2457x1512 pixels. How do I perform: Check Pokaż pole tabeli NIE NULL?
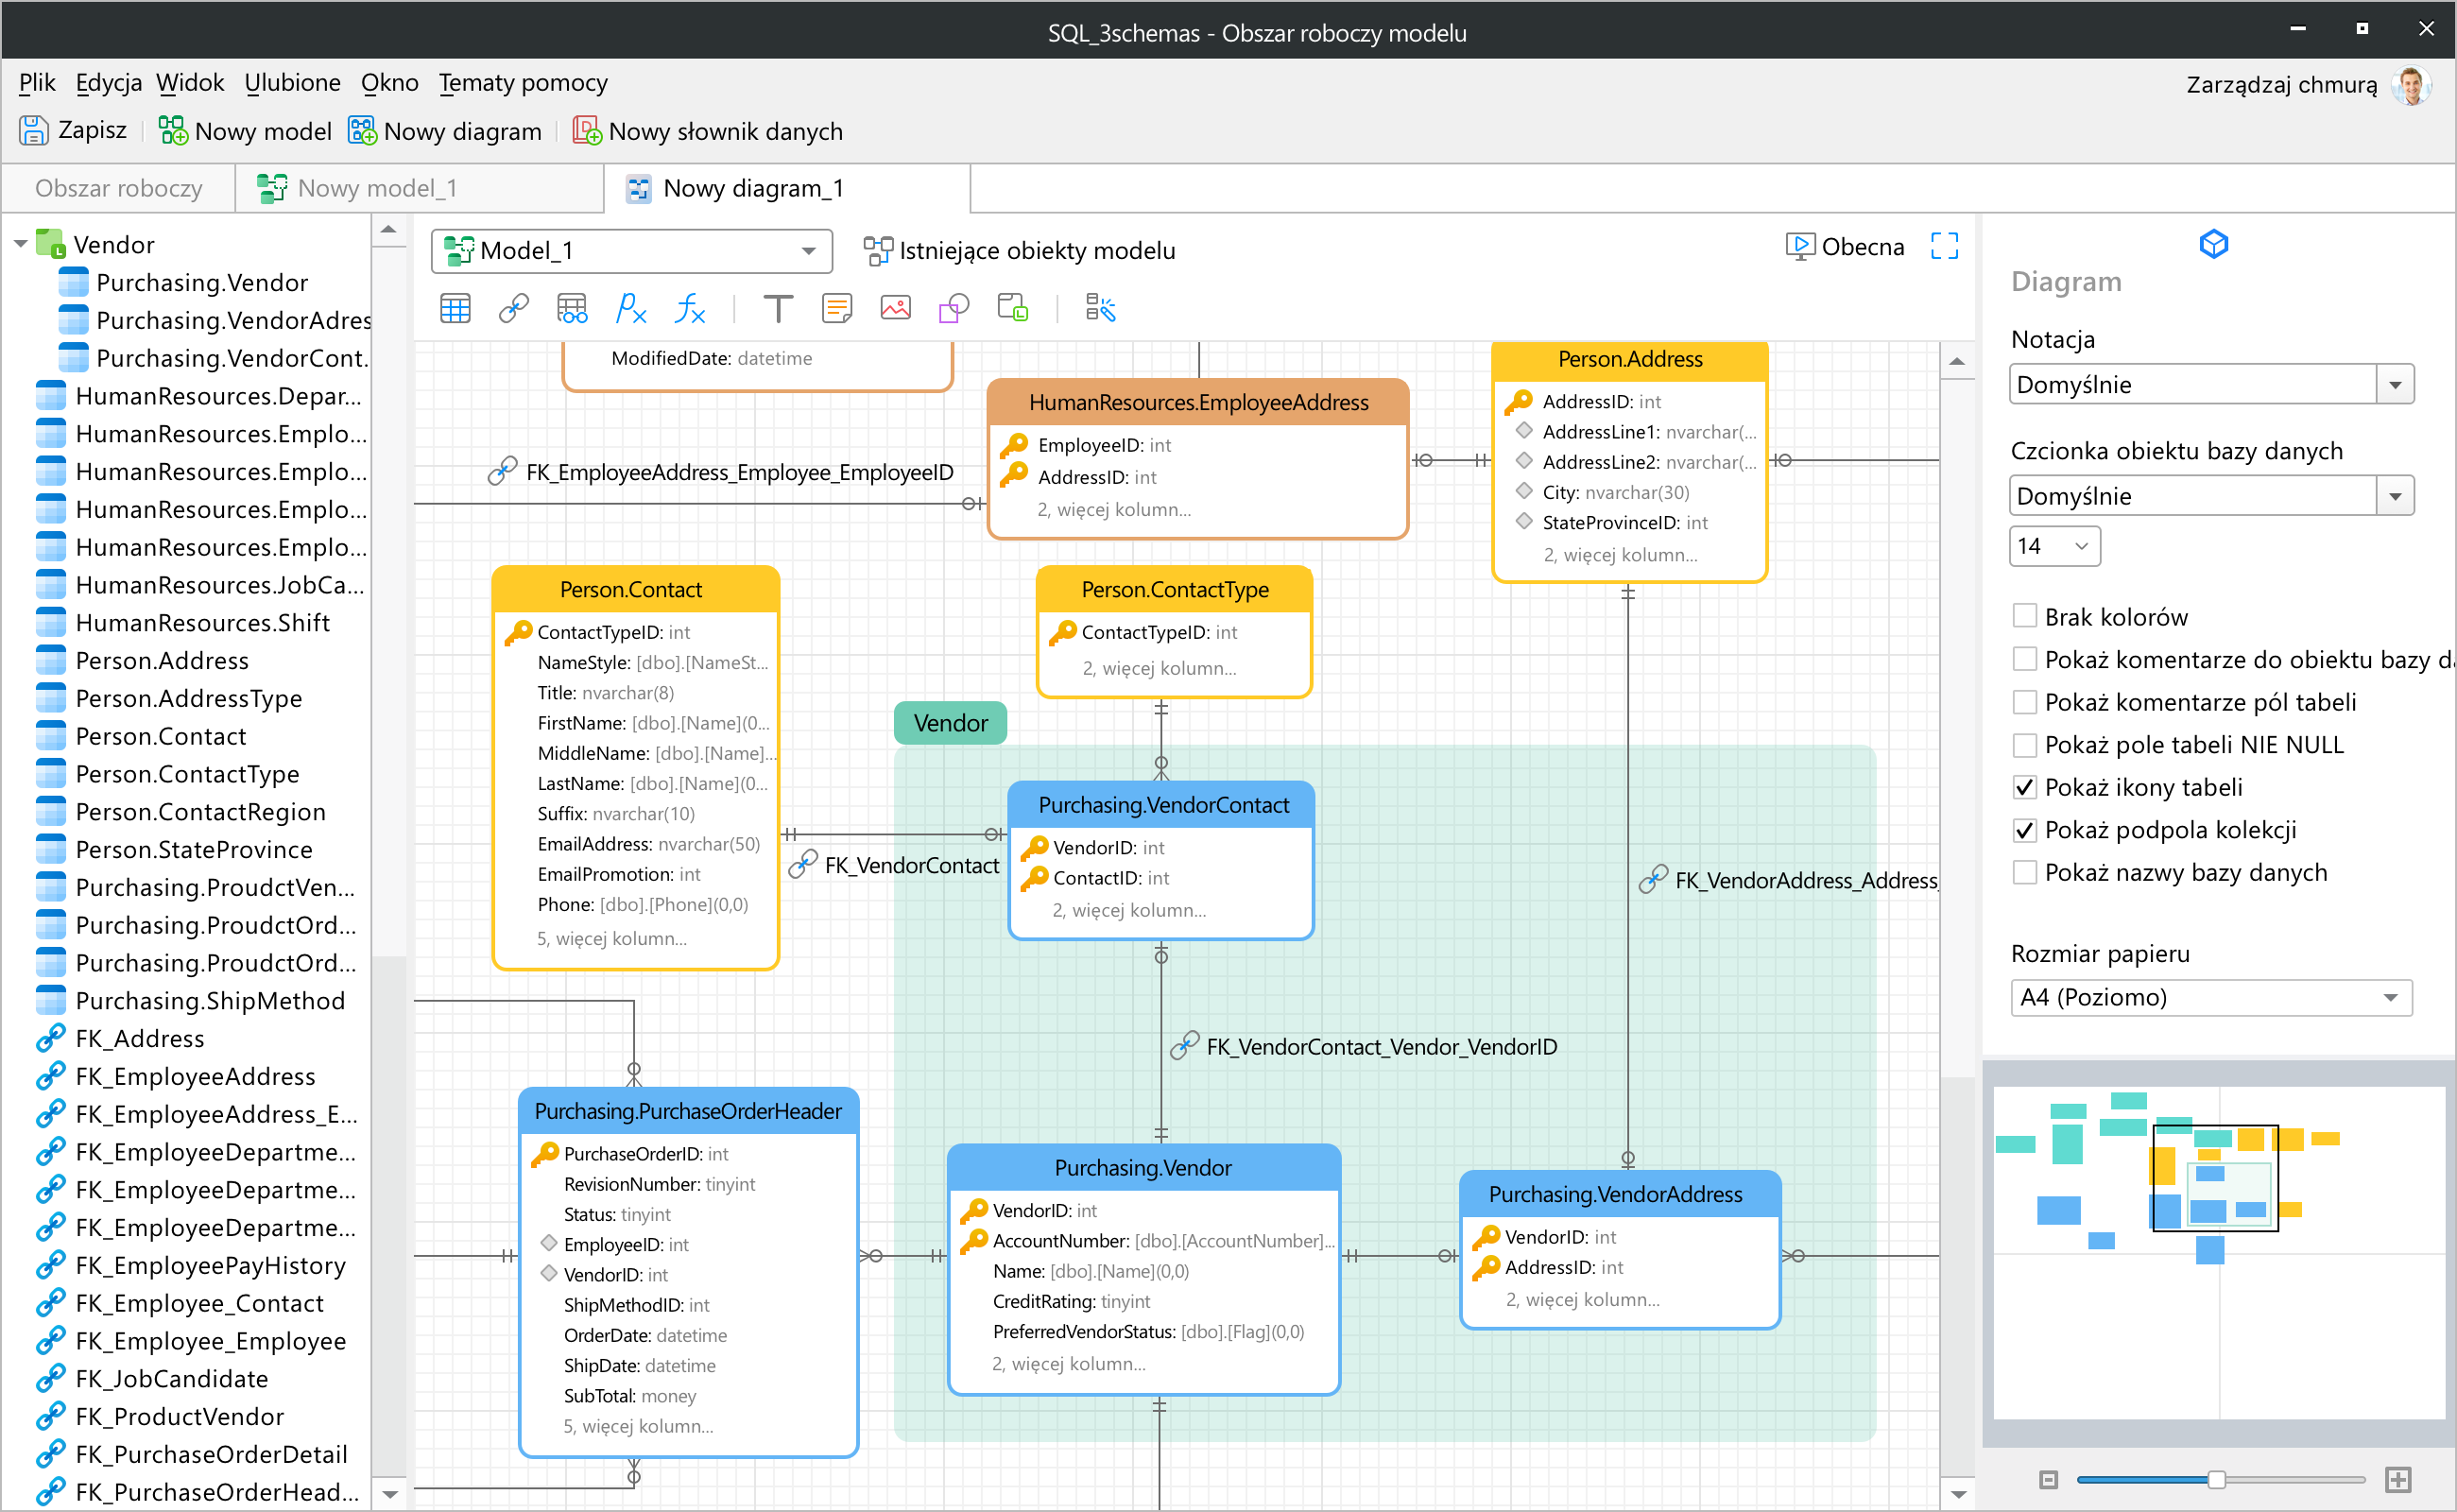click(2024, 744)
